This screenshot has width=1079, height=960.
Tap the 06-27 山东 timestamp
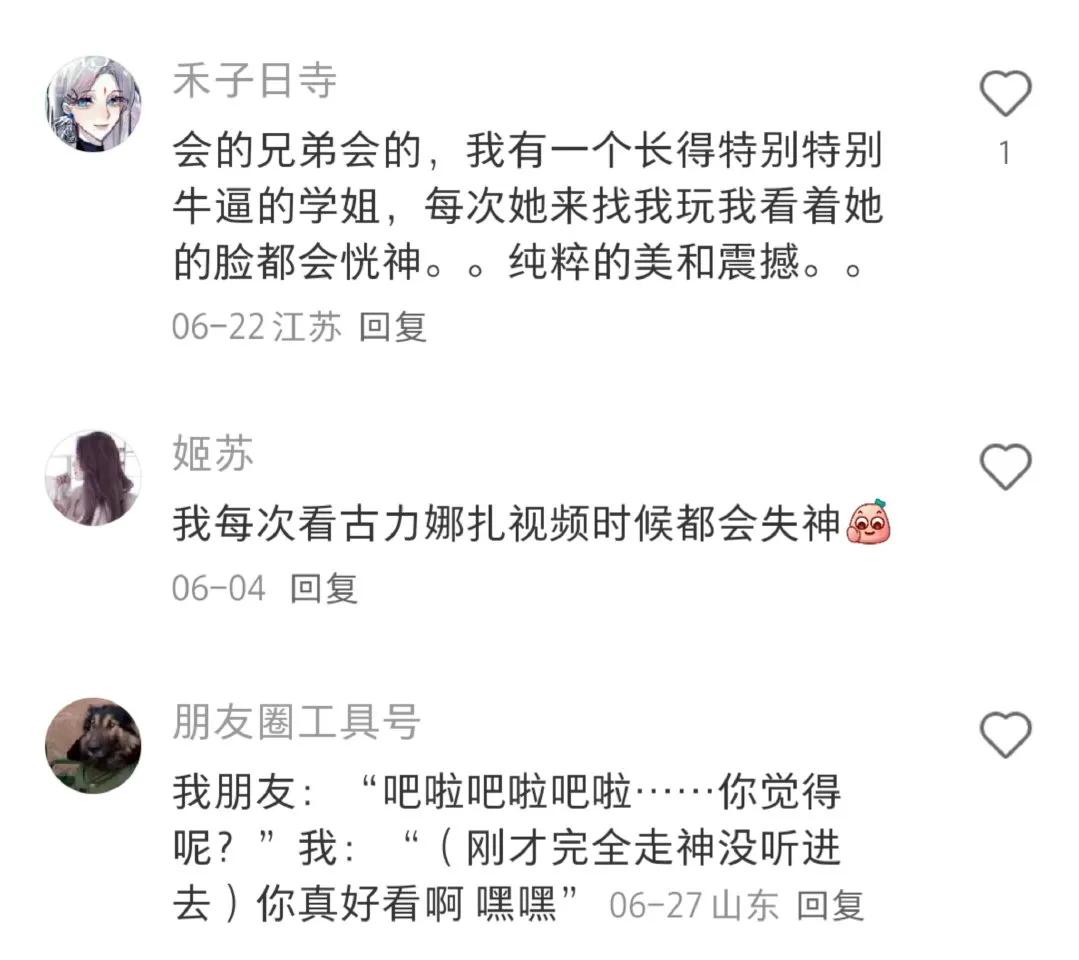[694, 906]
